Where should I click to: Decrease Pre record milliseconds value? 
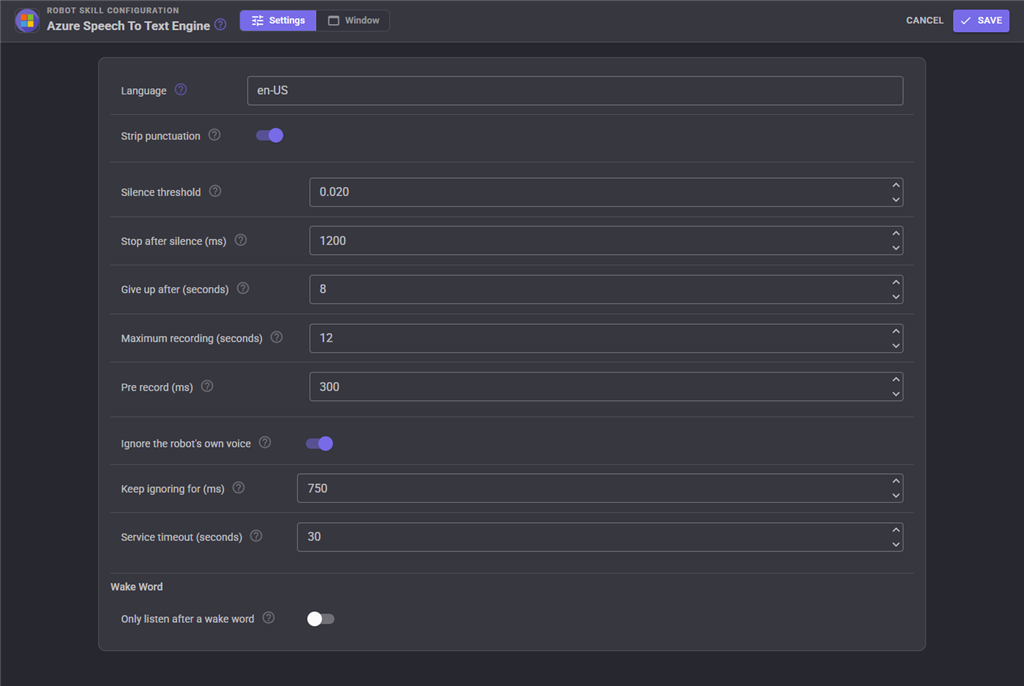[x=896, y=394]
